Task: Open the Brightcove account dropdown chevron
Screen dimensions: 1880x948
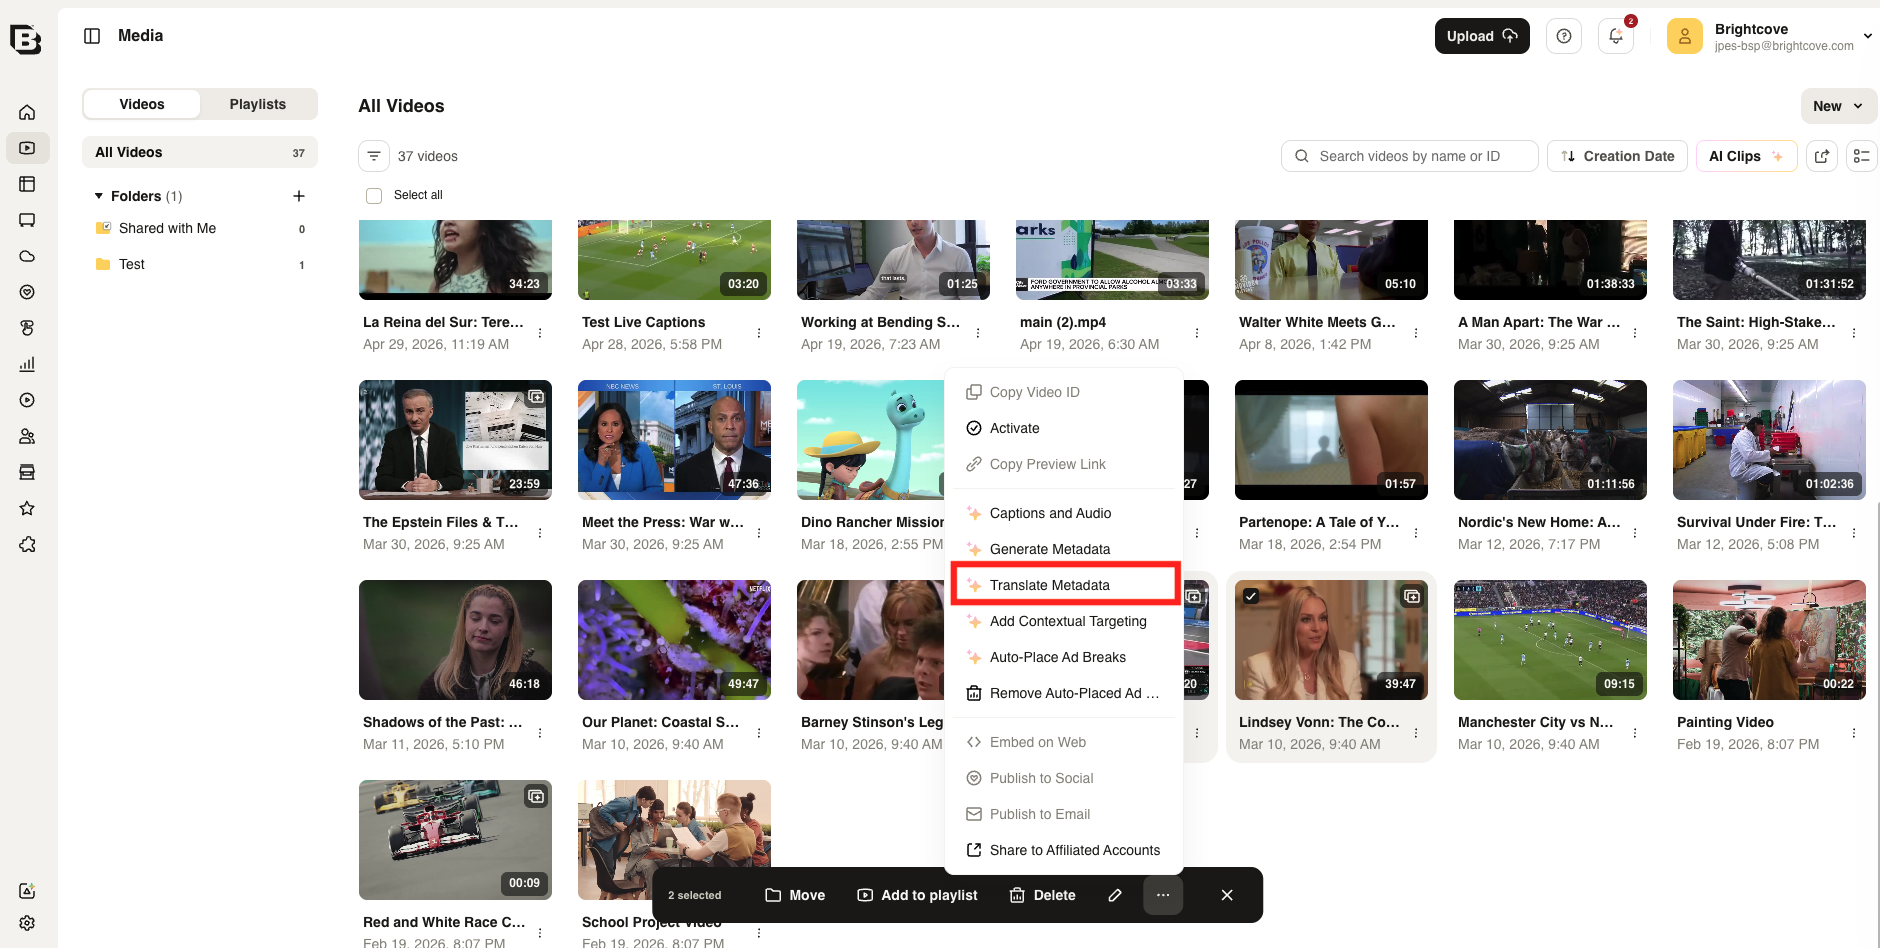Action: pos(1867,36)
